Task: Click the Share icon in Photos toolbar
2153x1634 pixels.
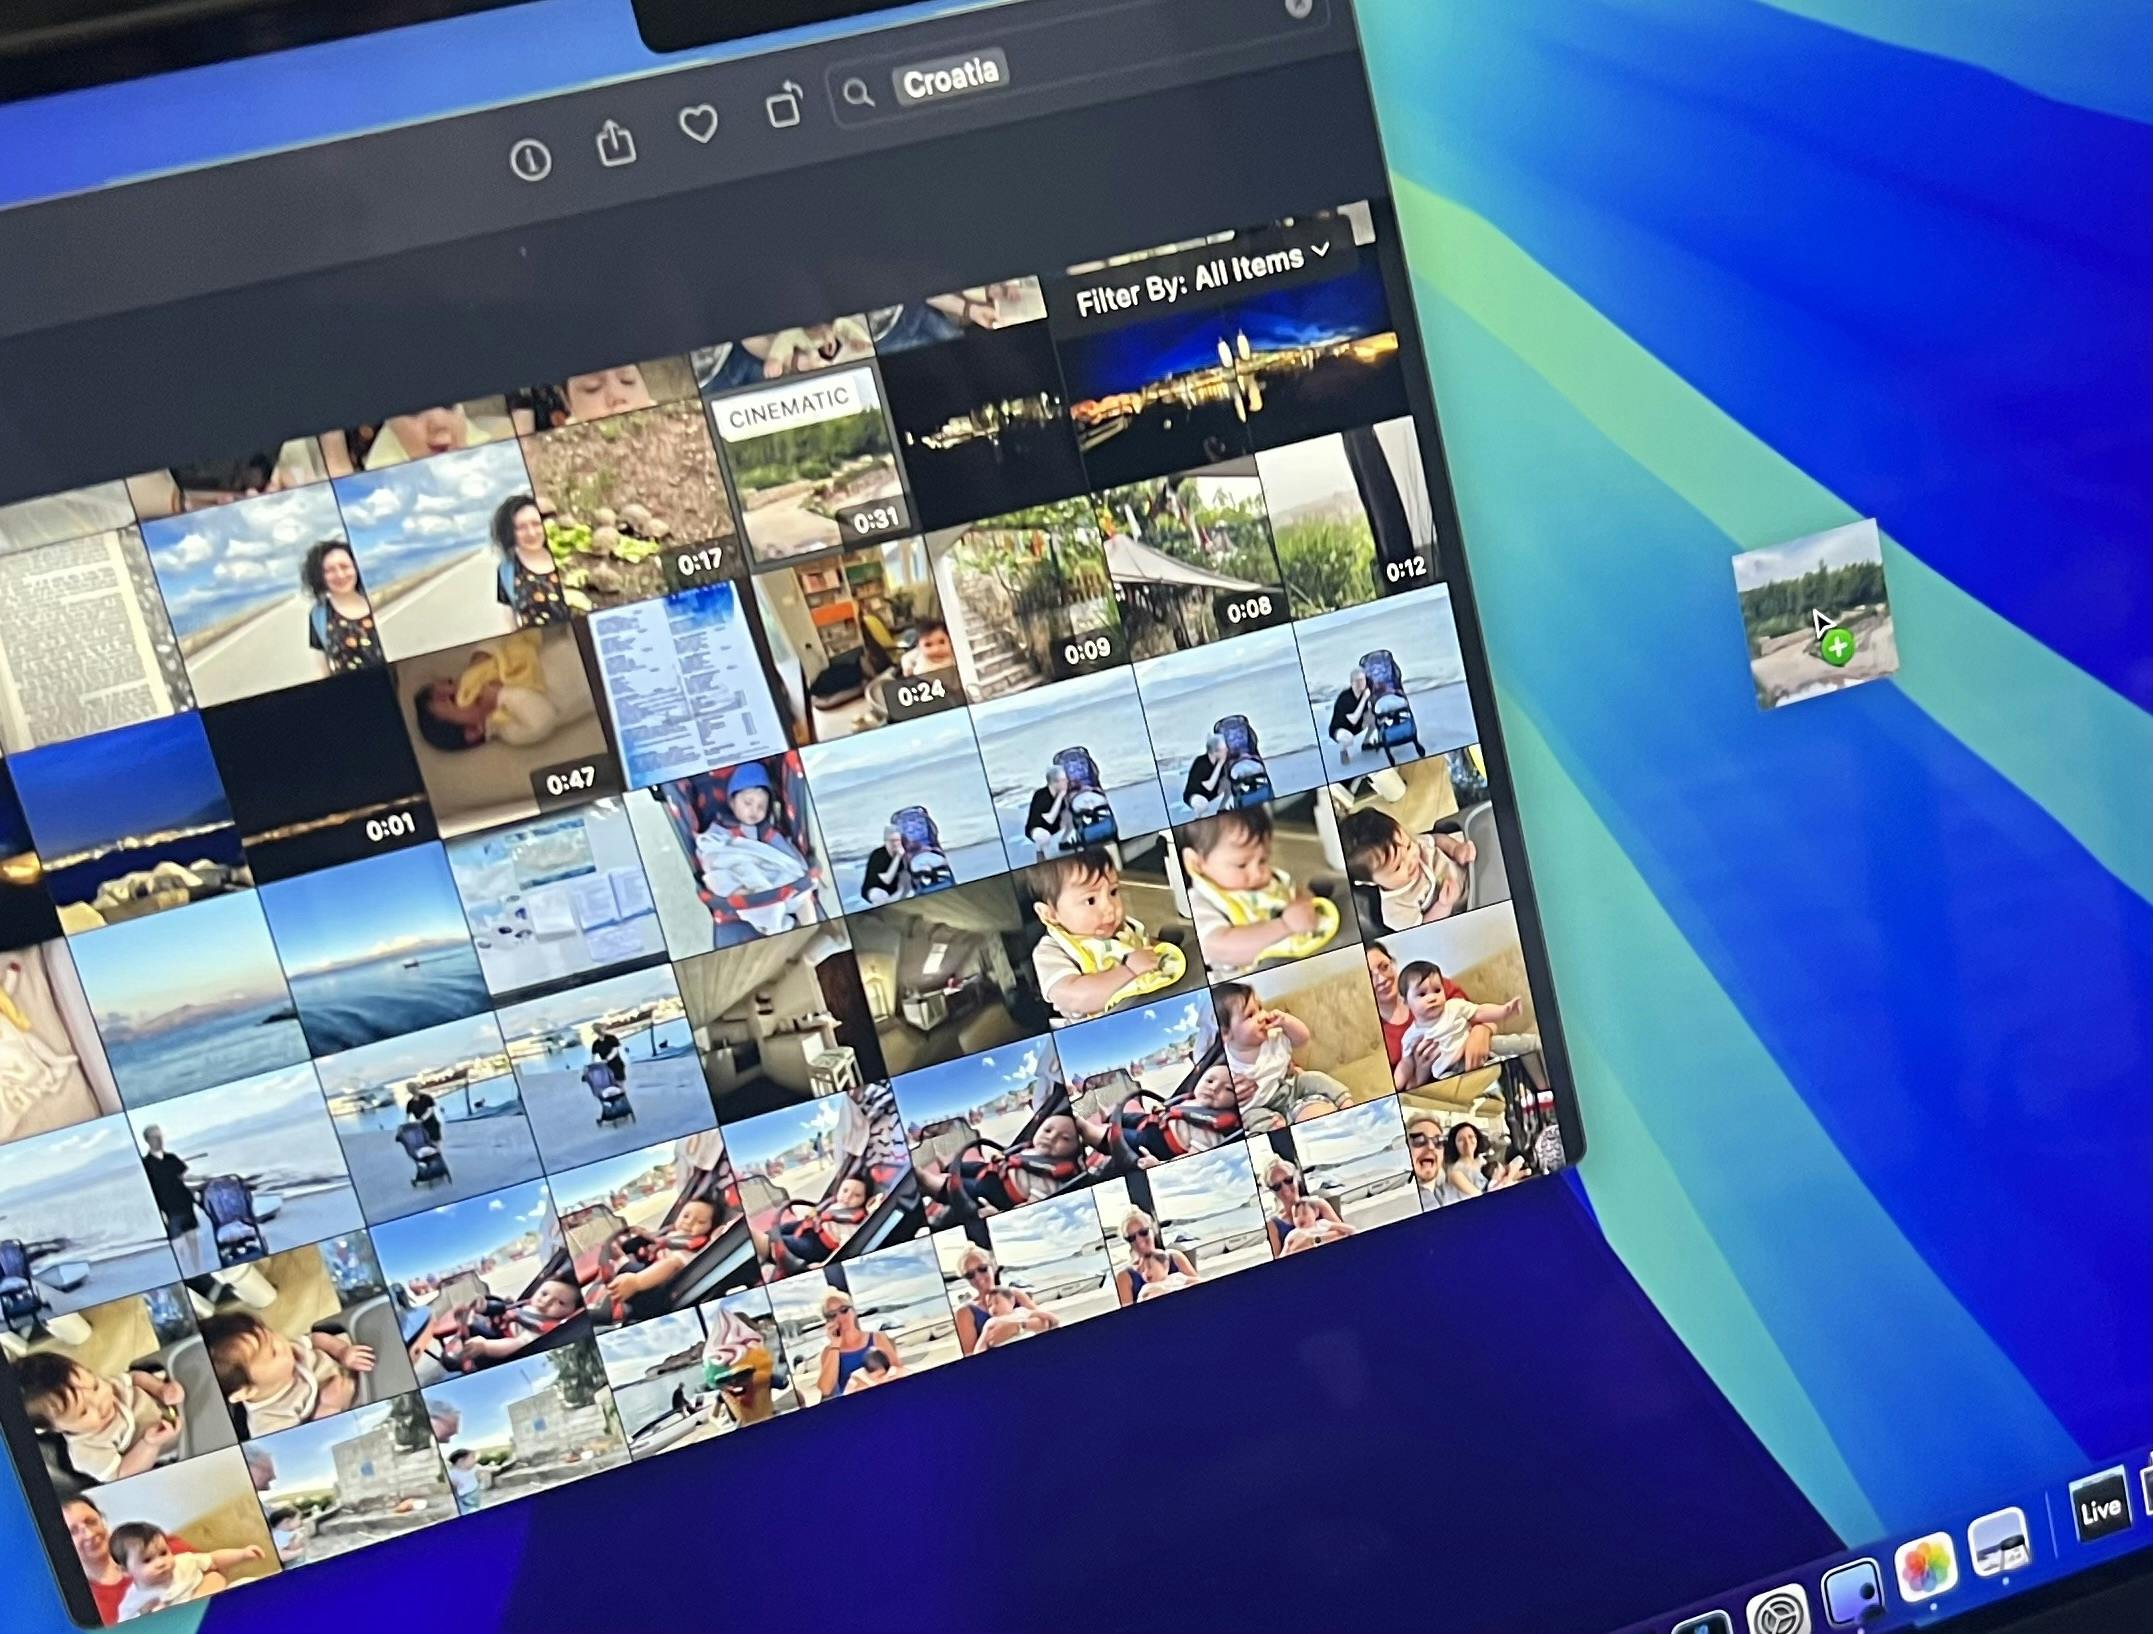Action: click(x=616, y=141)
